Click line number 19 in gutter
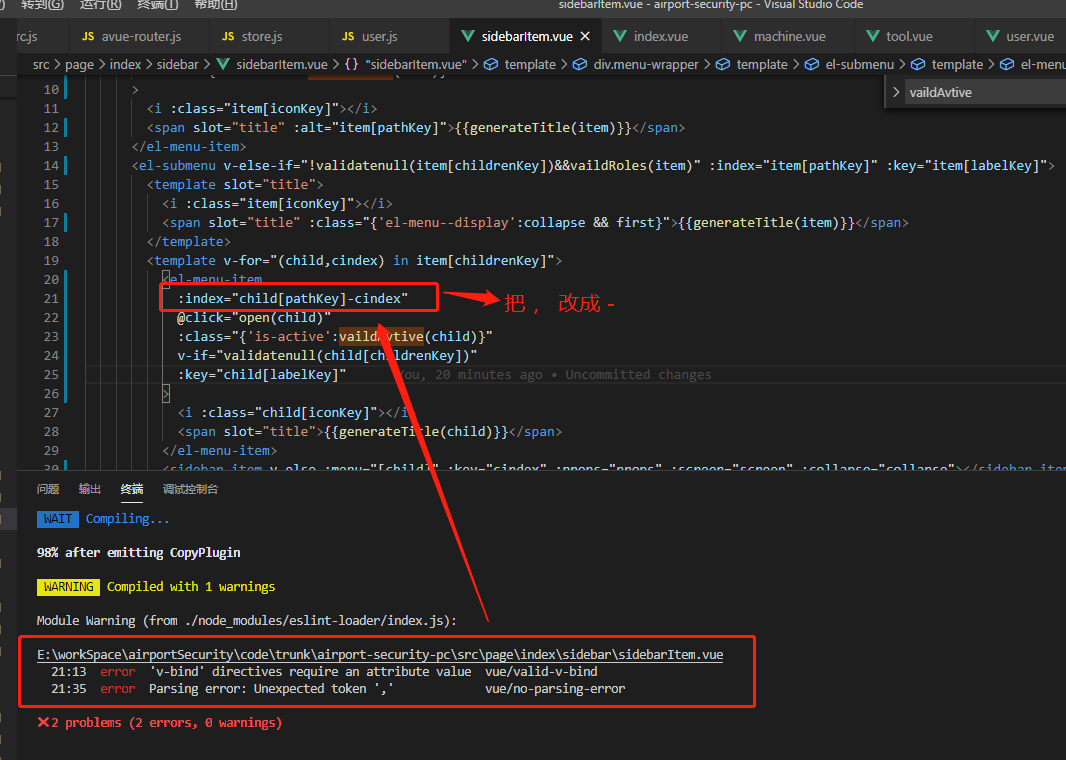Viewport: 1066px width, 760px height. tap(51, 260)
